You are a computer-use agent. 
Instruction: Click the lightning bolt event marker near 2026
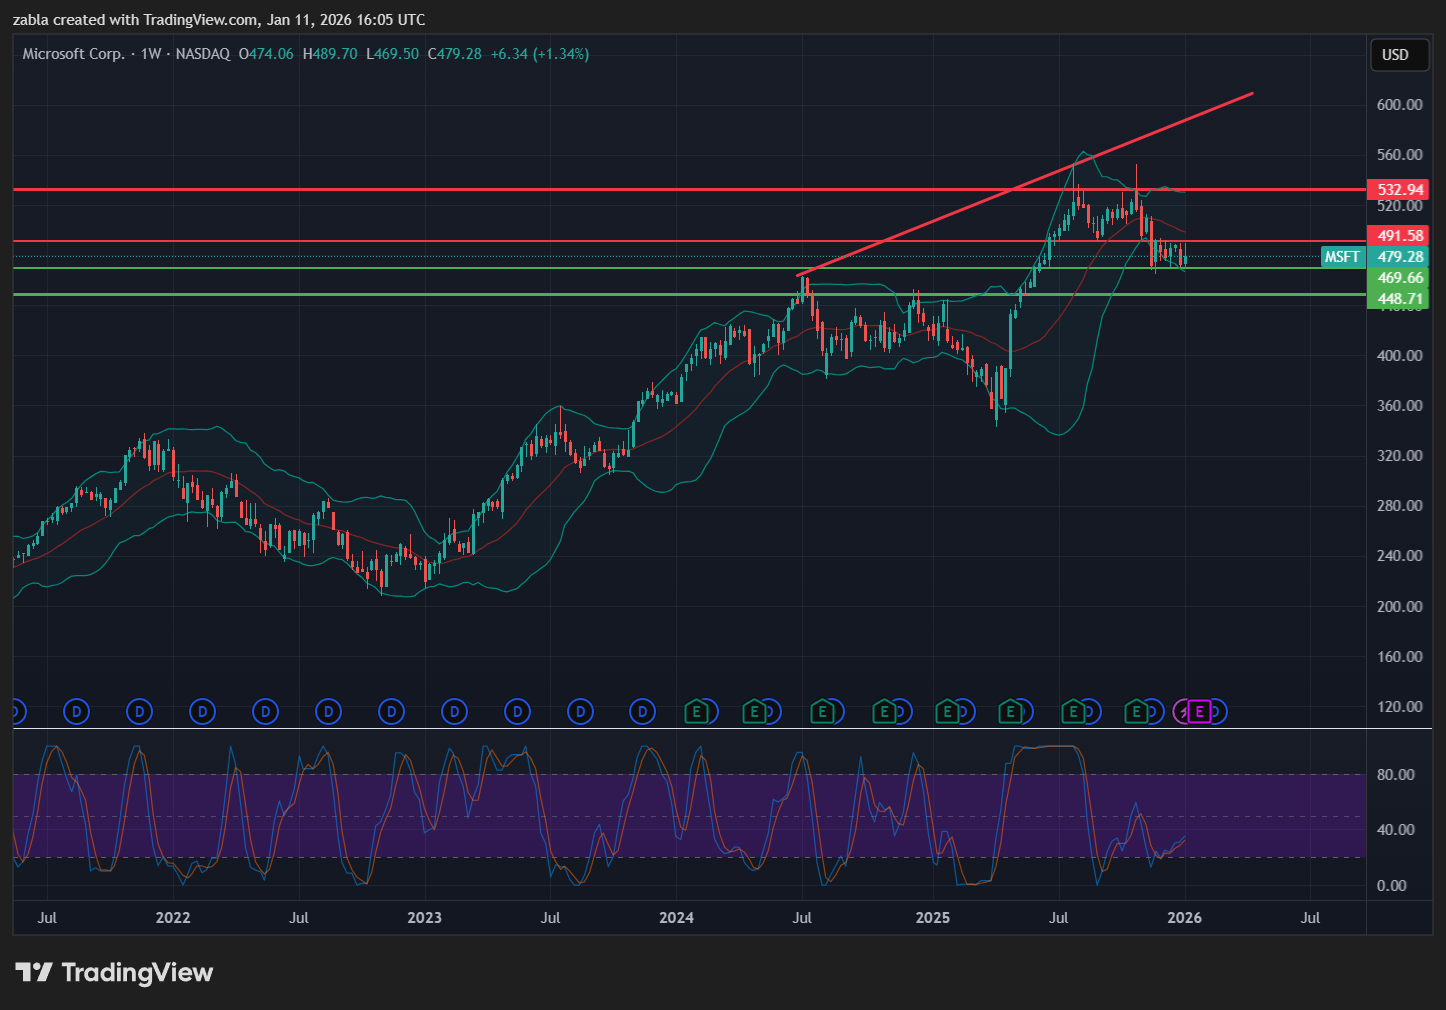1183,712
